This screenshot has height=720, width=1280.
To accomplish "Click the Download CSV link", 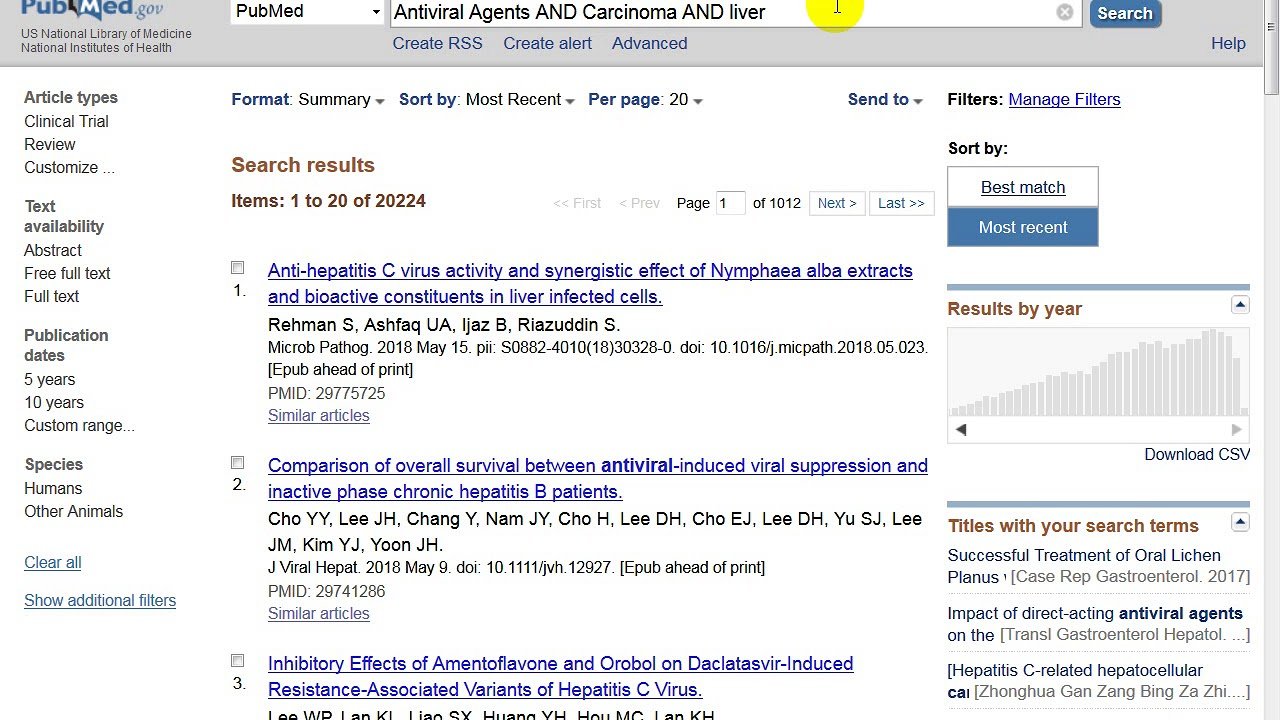I will click(x=1196, y=455).
